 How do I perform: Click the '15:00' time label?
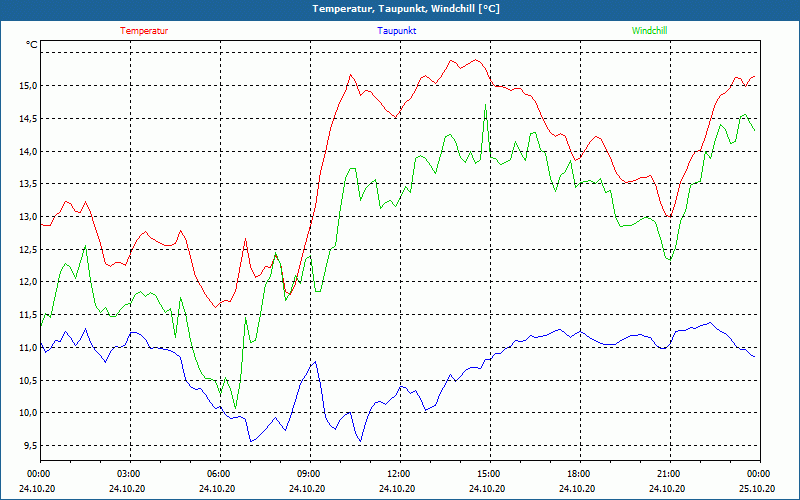click(x=488, y=474)
